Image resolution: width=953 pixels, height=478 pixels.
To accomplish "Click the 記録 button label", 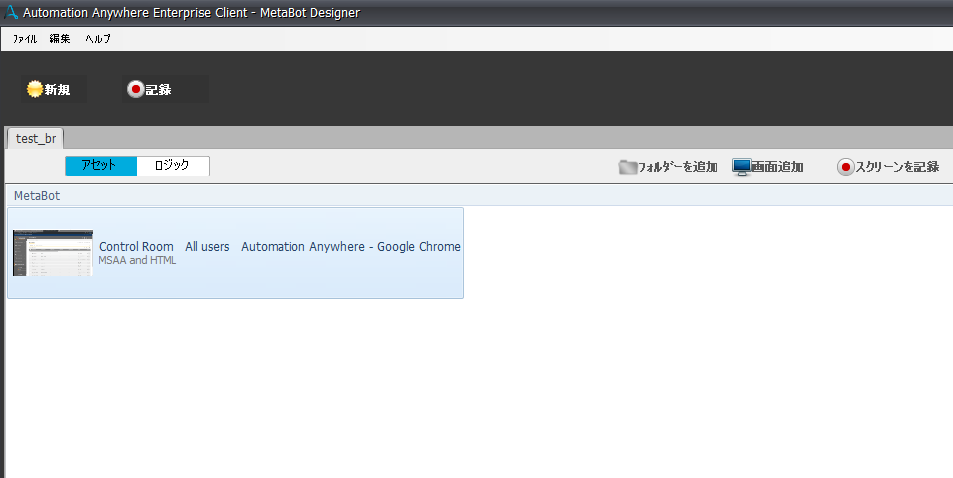I will point(158,90).
